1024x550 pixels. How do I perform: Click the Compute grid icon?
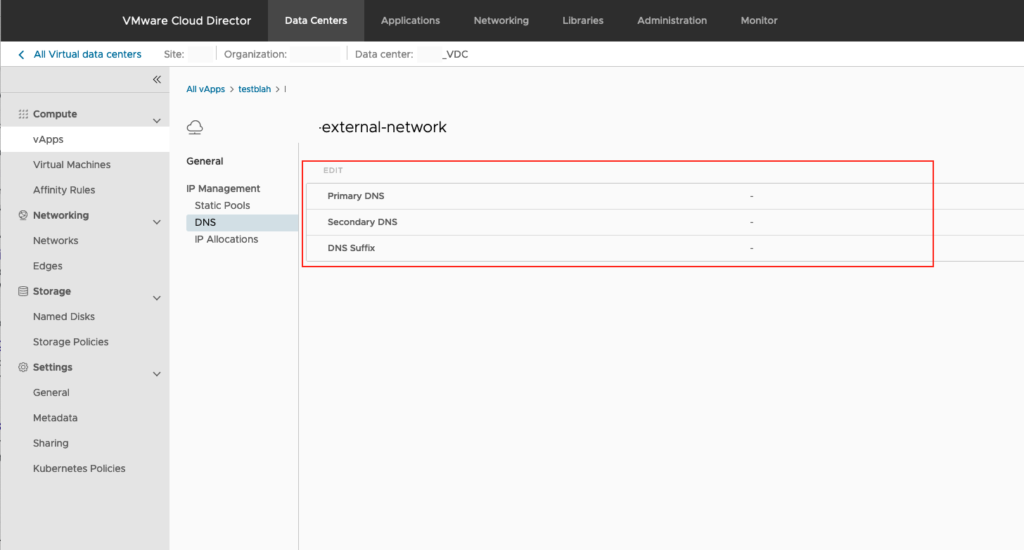(x=23, y=114)
